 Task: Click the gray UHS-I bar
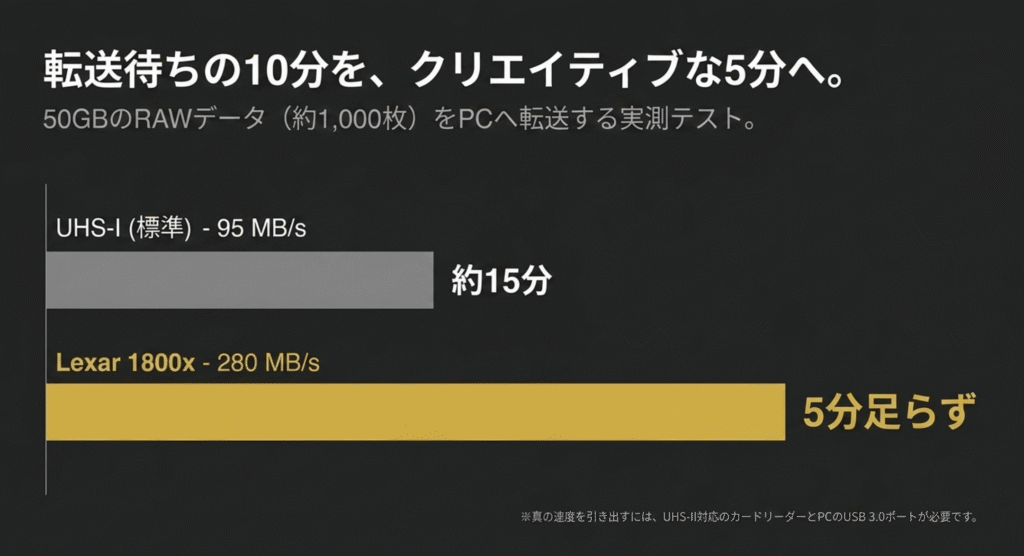click(x=240, y=280)
